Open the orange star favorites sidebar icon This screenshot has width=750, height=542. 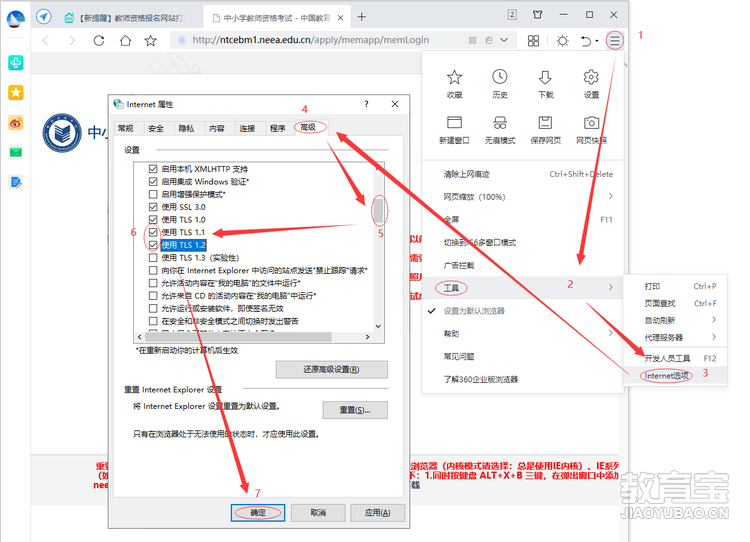point(16,92)
